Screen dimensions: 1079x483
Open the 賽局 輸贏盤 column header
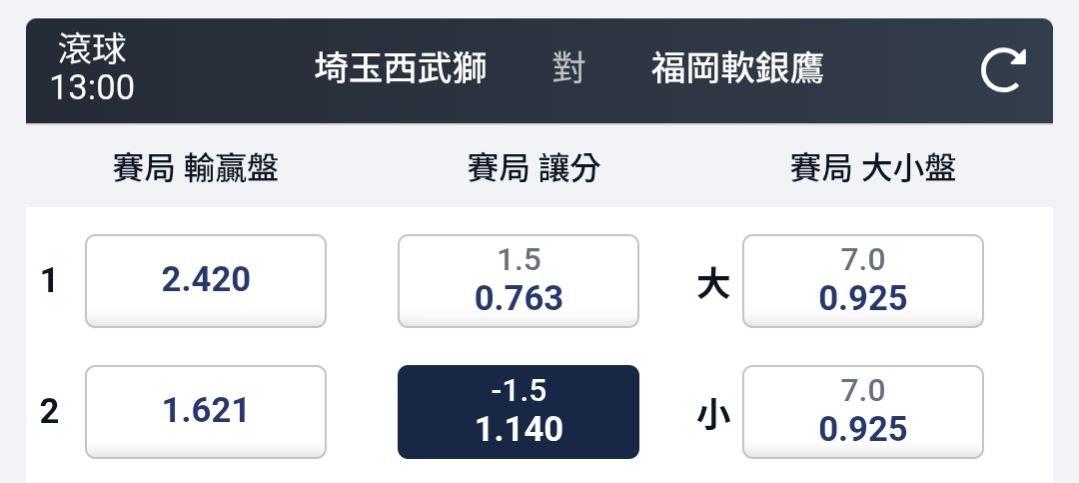click(x=195, y=168)
